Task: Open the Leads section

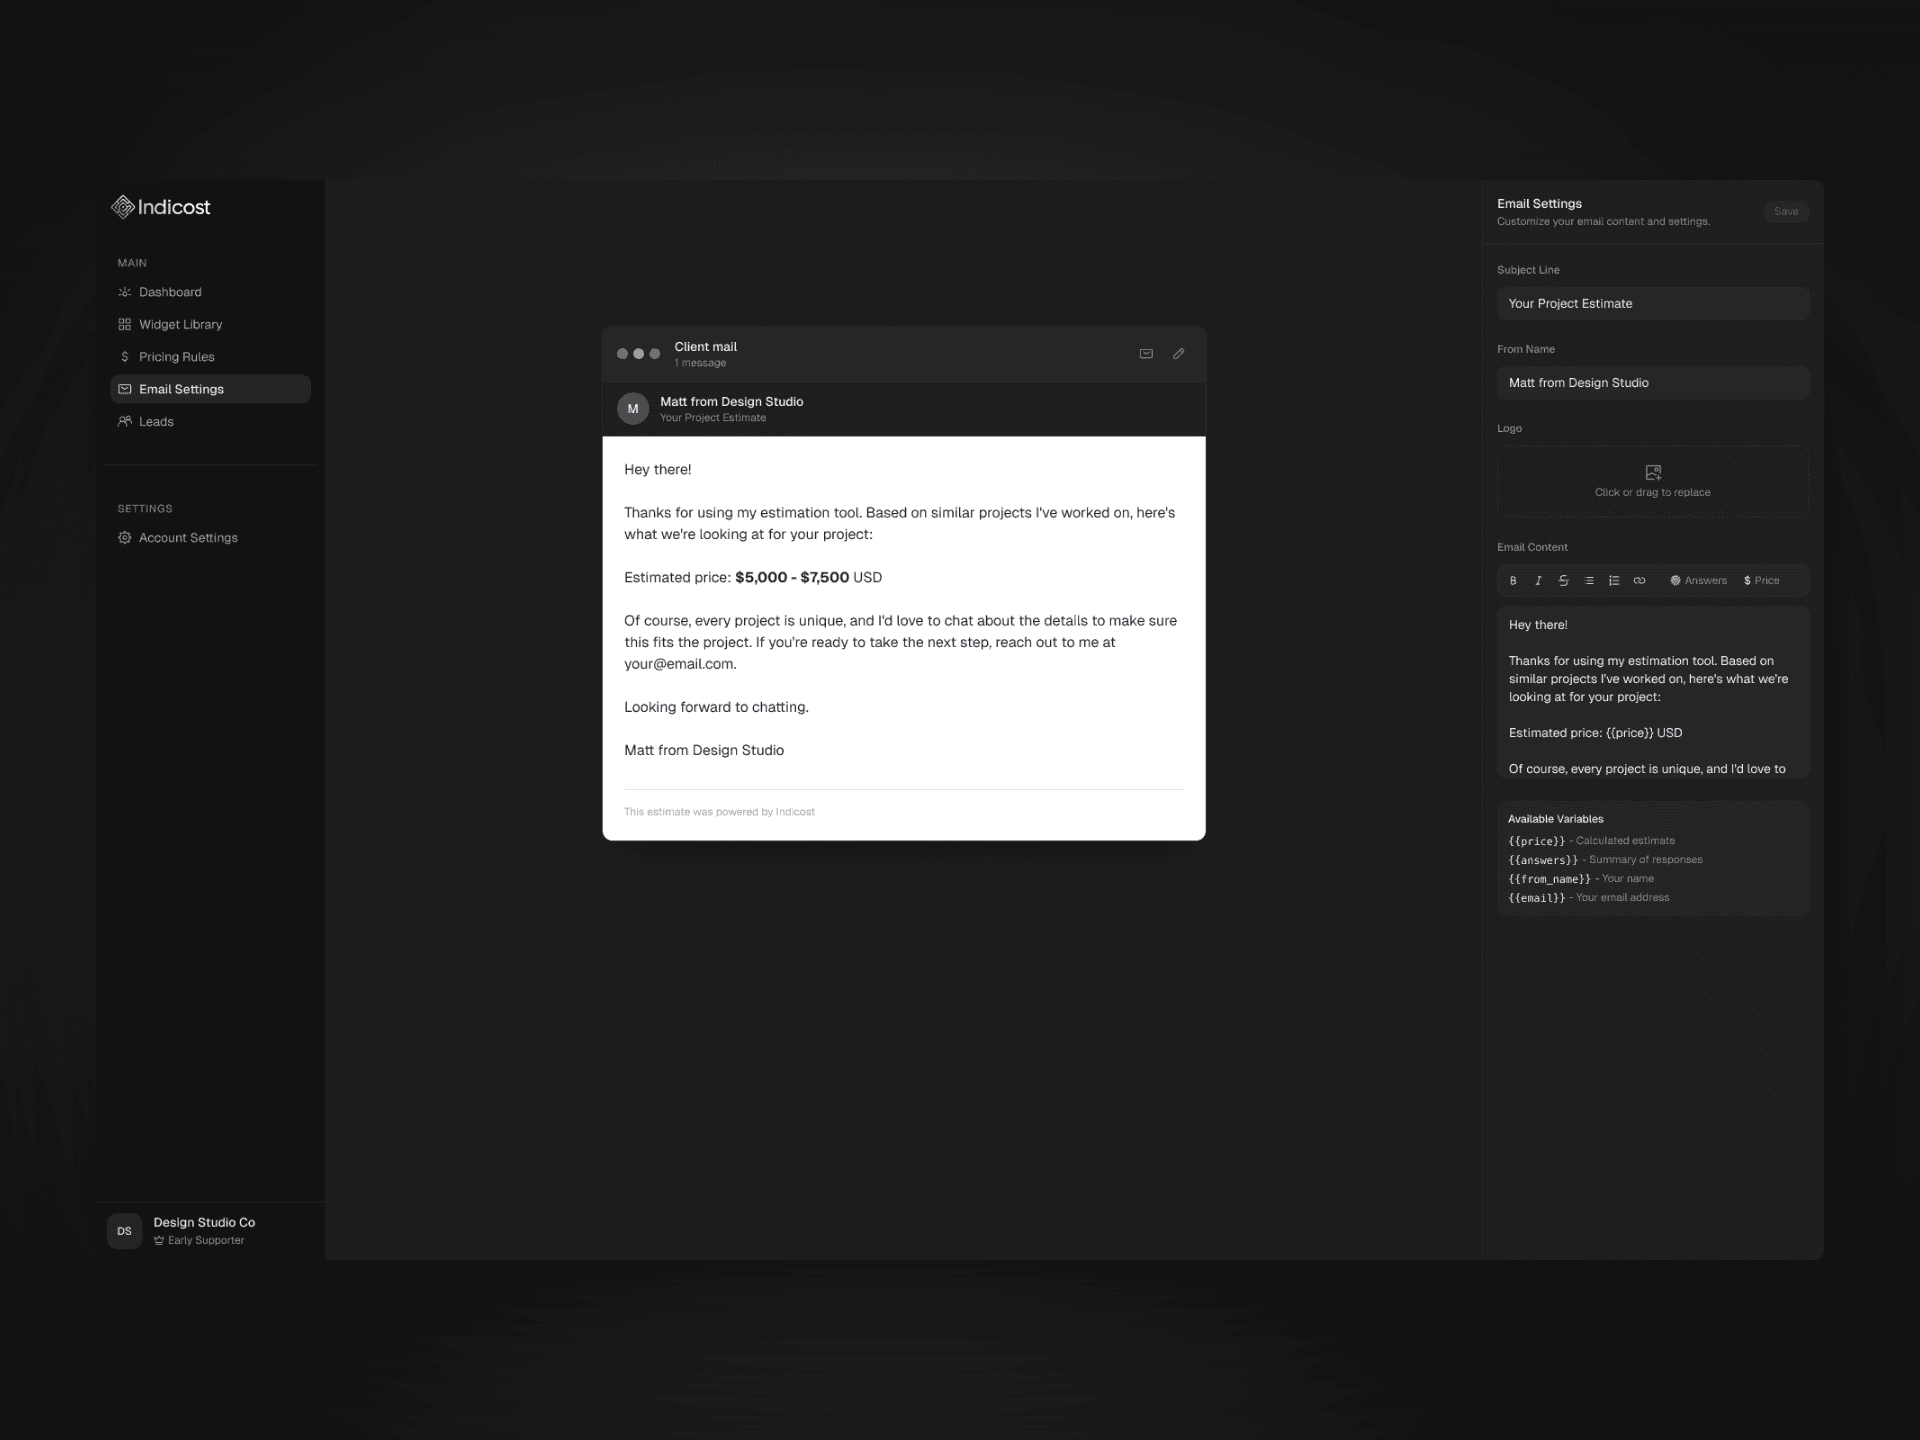Action: pyautogui.click(x=156, y=421)
